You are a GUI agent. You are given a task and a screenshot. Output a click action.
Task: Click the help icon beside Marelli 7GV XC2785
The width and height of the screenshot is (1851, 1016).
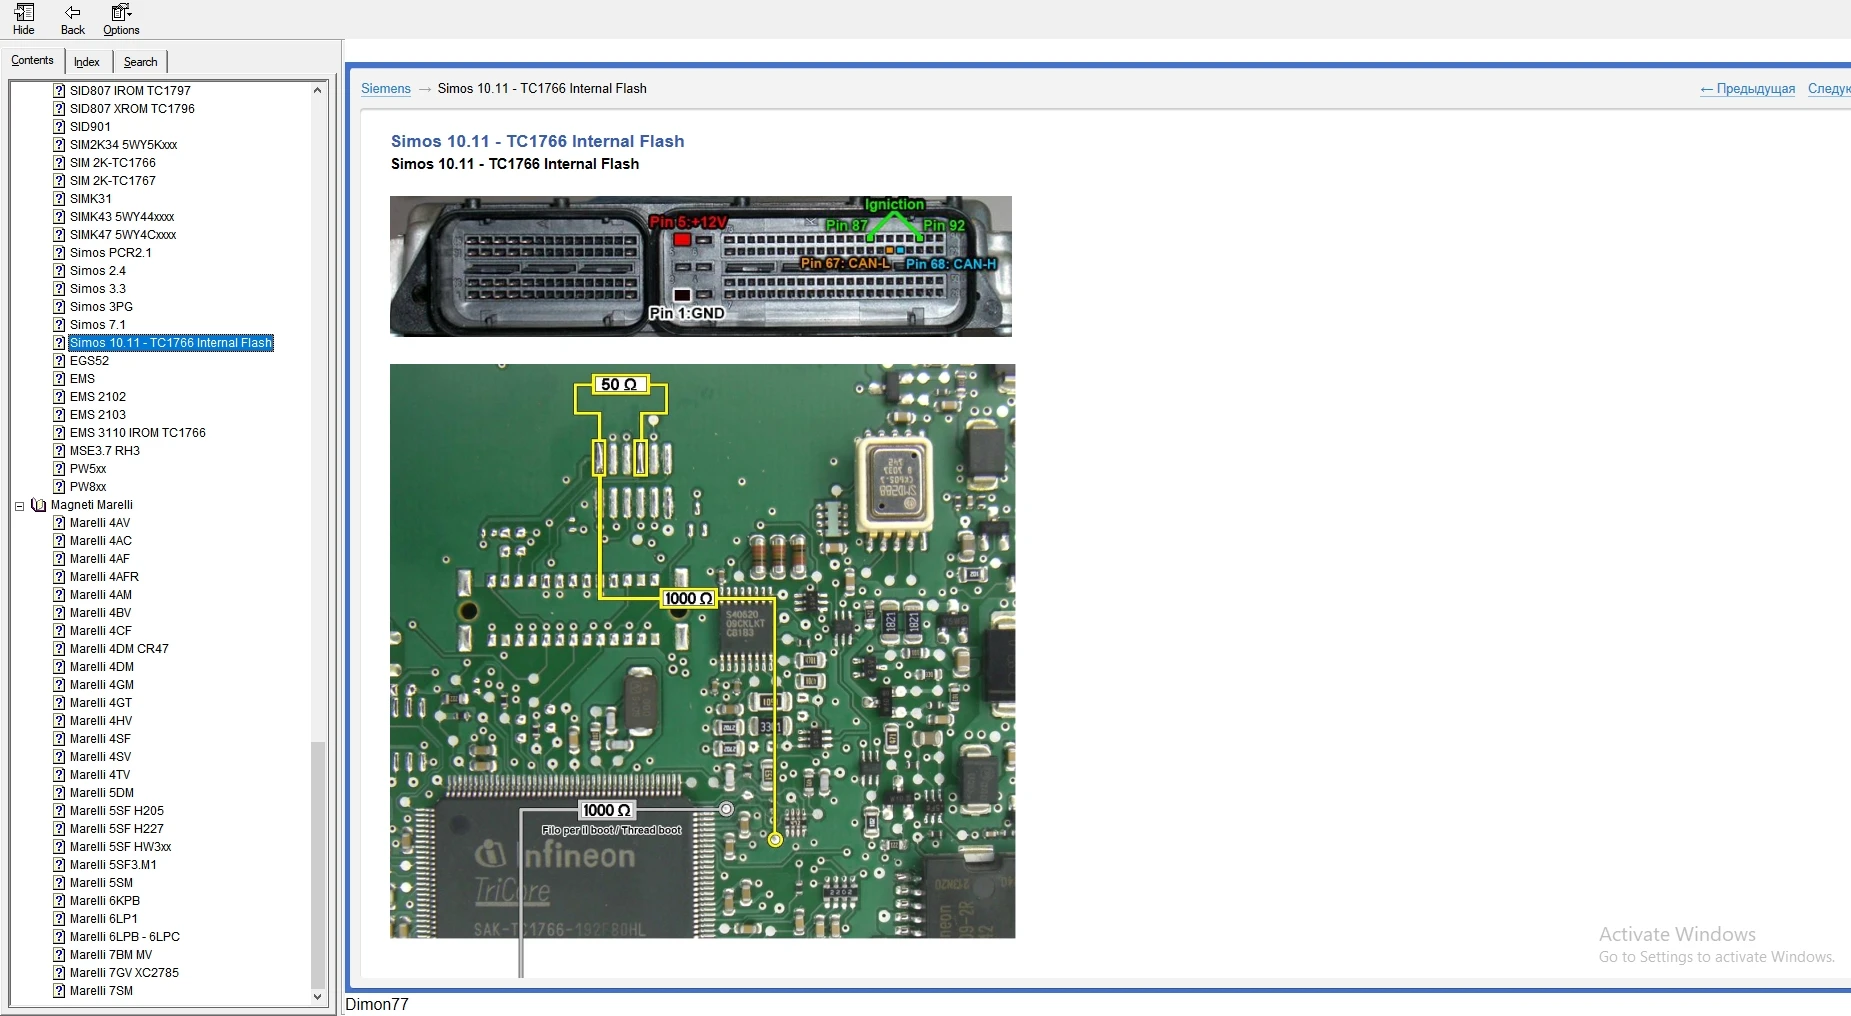tap(59, 973)
